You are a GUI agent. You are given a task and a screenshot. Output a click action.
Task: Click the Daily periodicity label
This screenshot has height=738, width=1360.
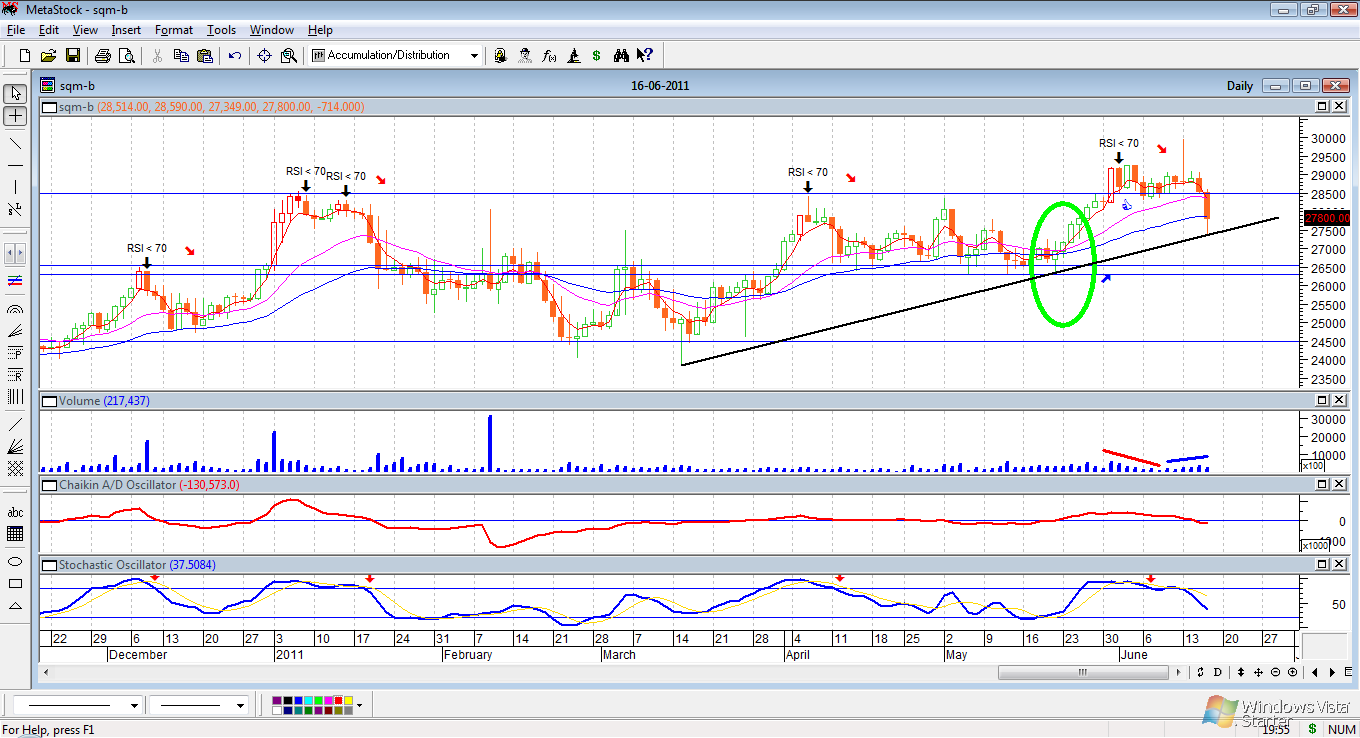[x=1239, y=86]
